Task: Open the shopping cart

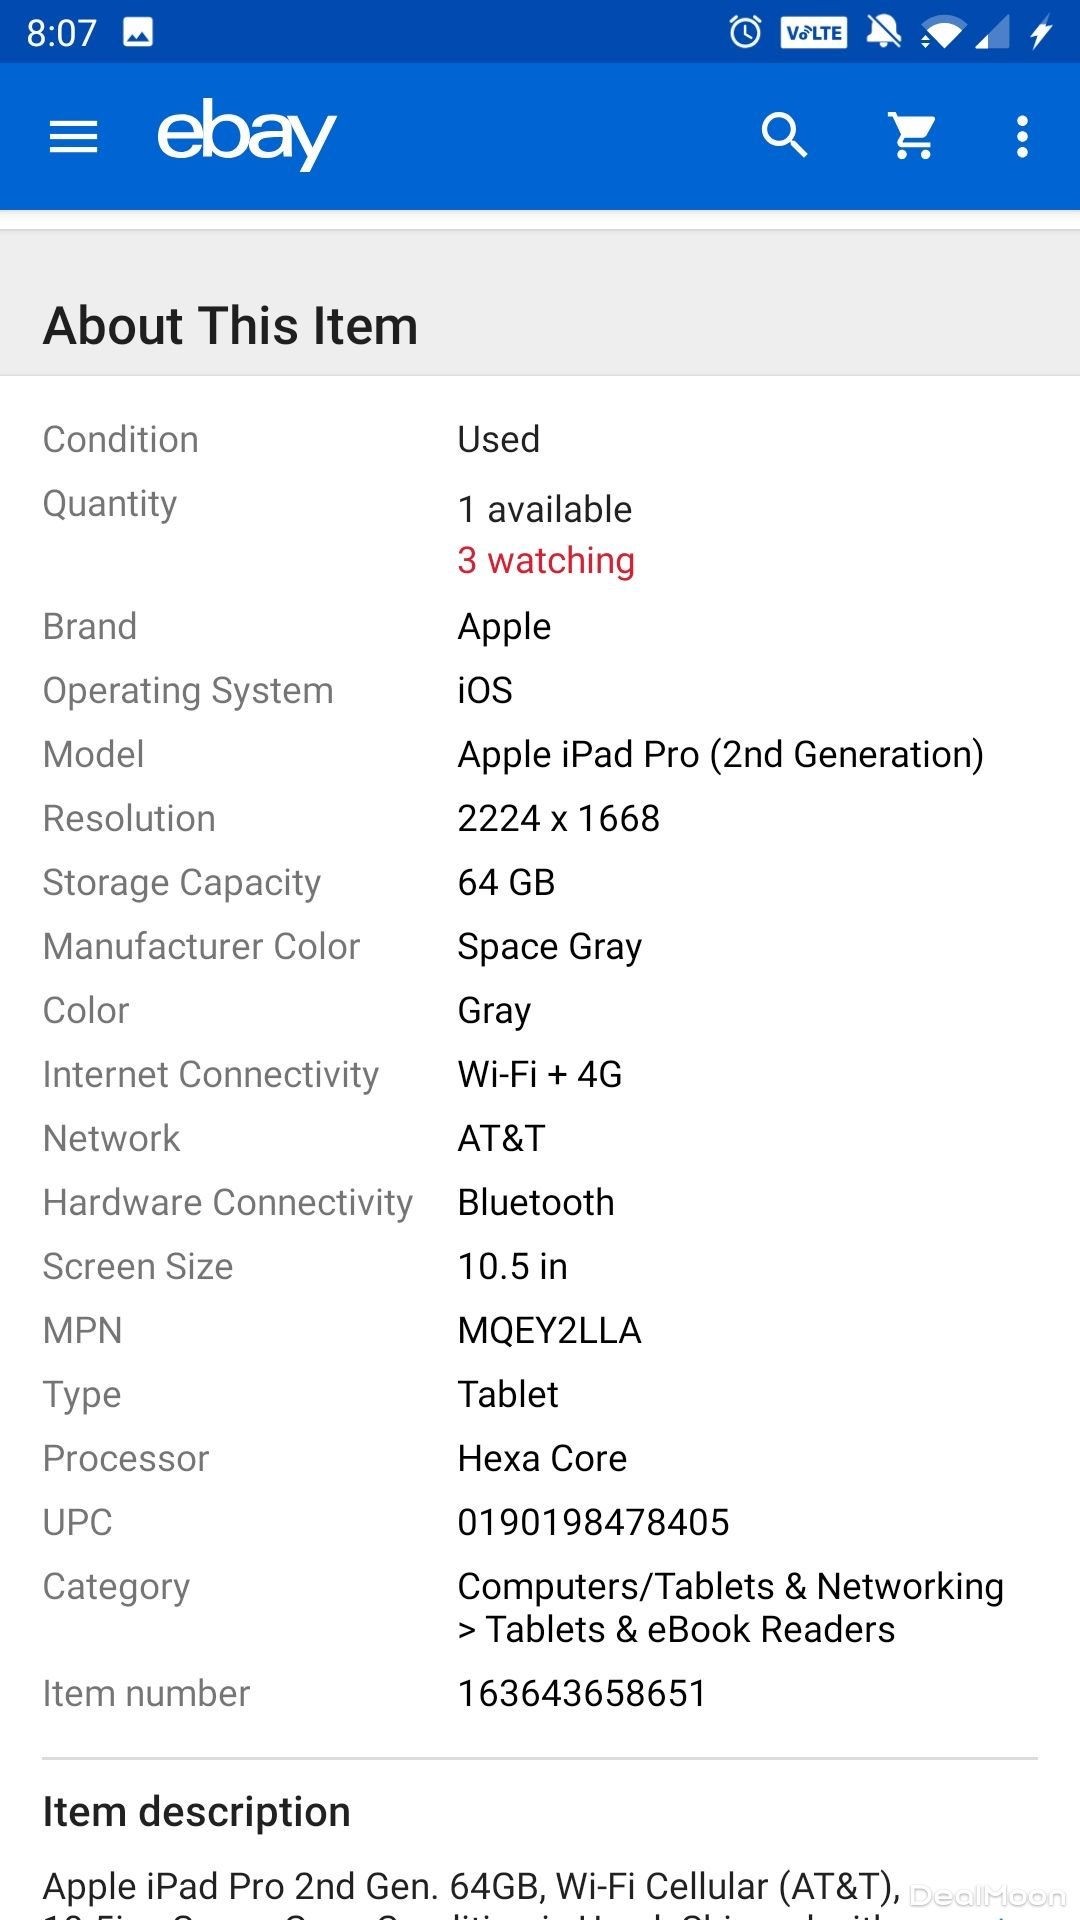Action: (913, 136)
